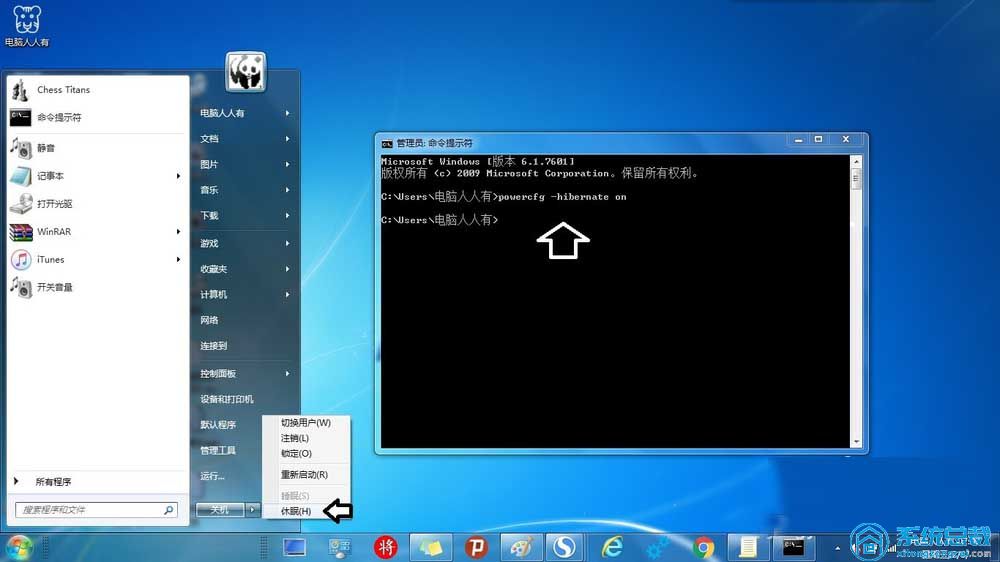Click the 关机 shutdown button
Image resolution: width=1000 pixels, height=562 pixels.
click(220, 510)
